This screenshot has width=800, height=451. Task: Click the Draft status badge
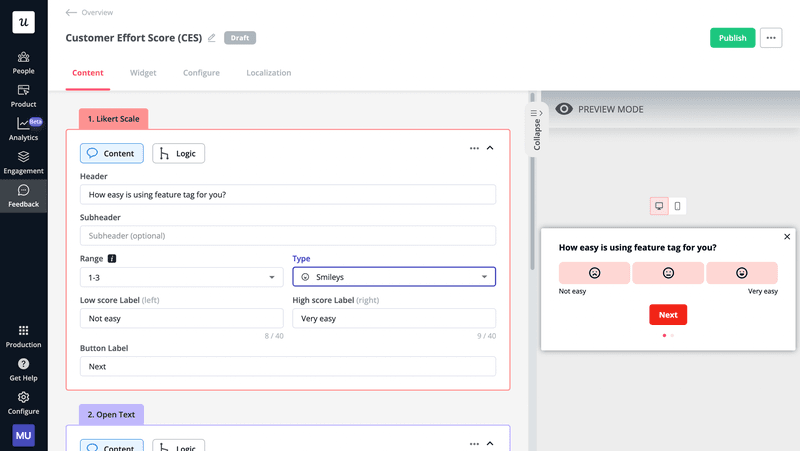(x=240, y=38)
